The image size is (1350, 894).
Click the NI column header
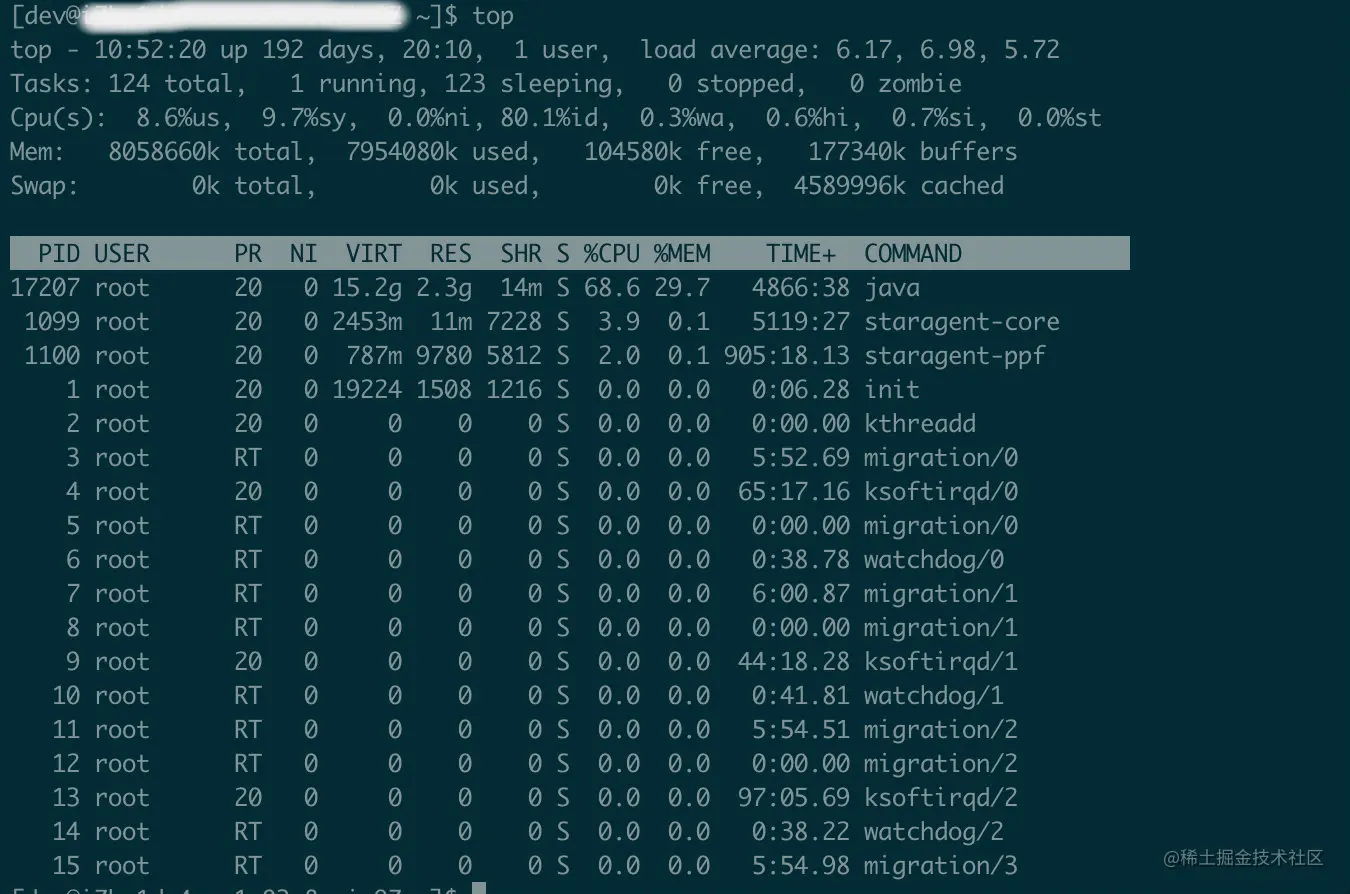[x=304, y=254]
